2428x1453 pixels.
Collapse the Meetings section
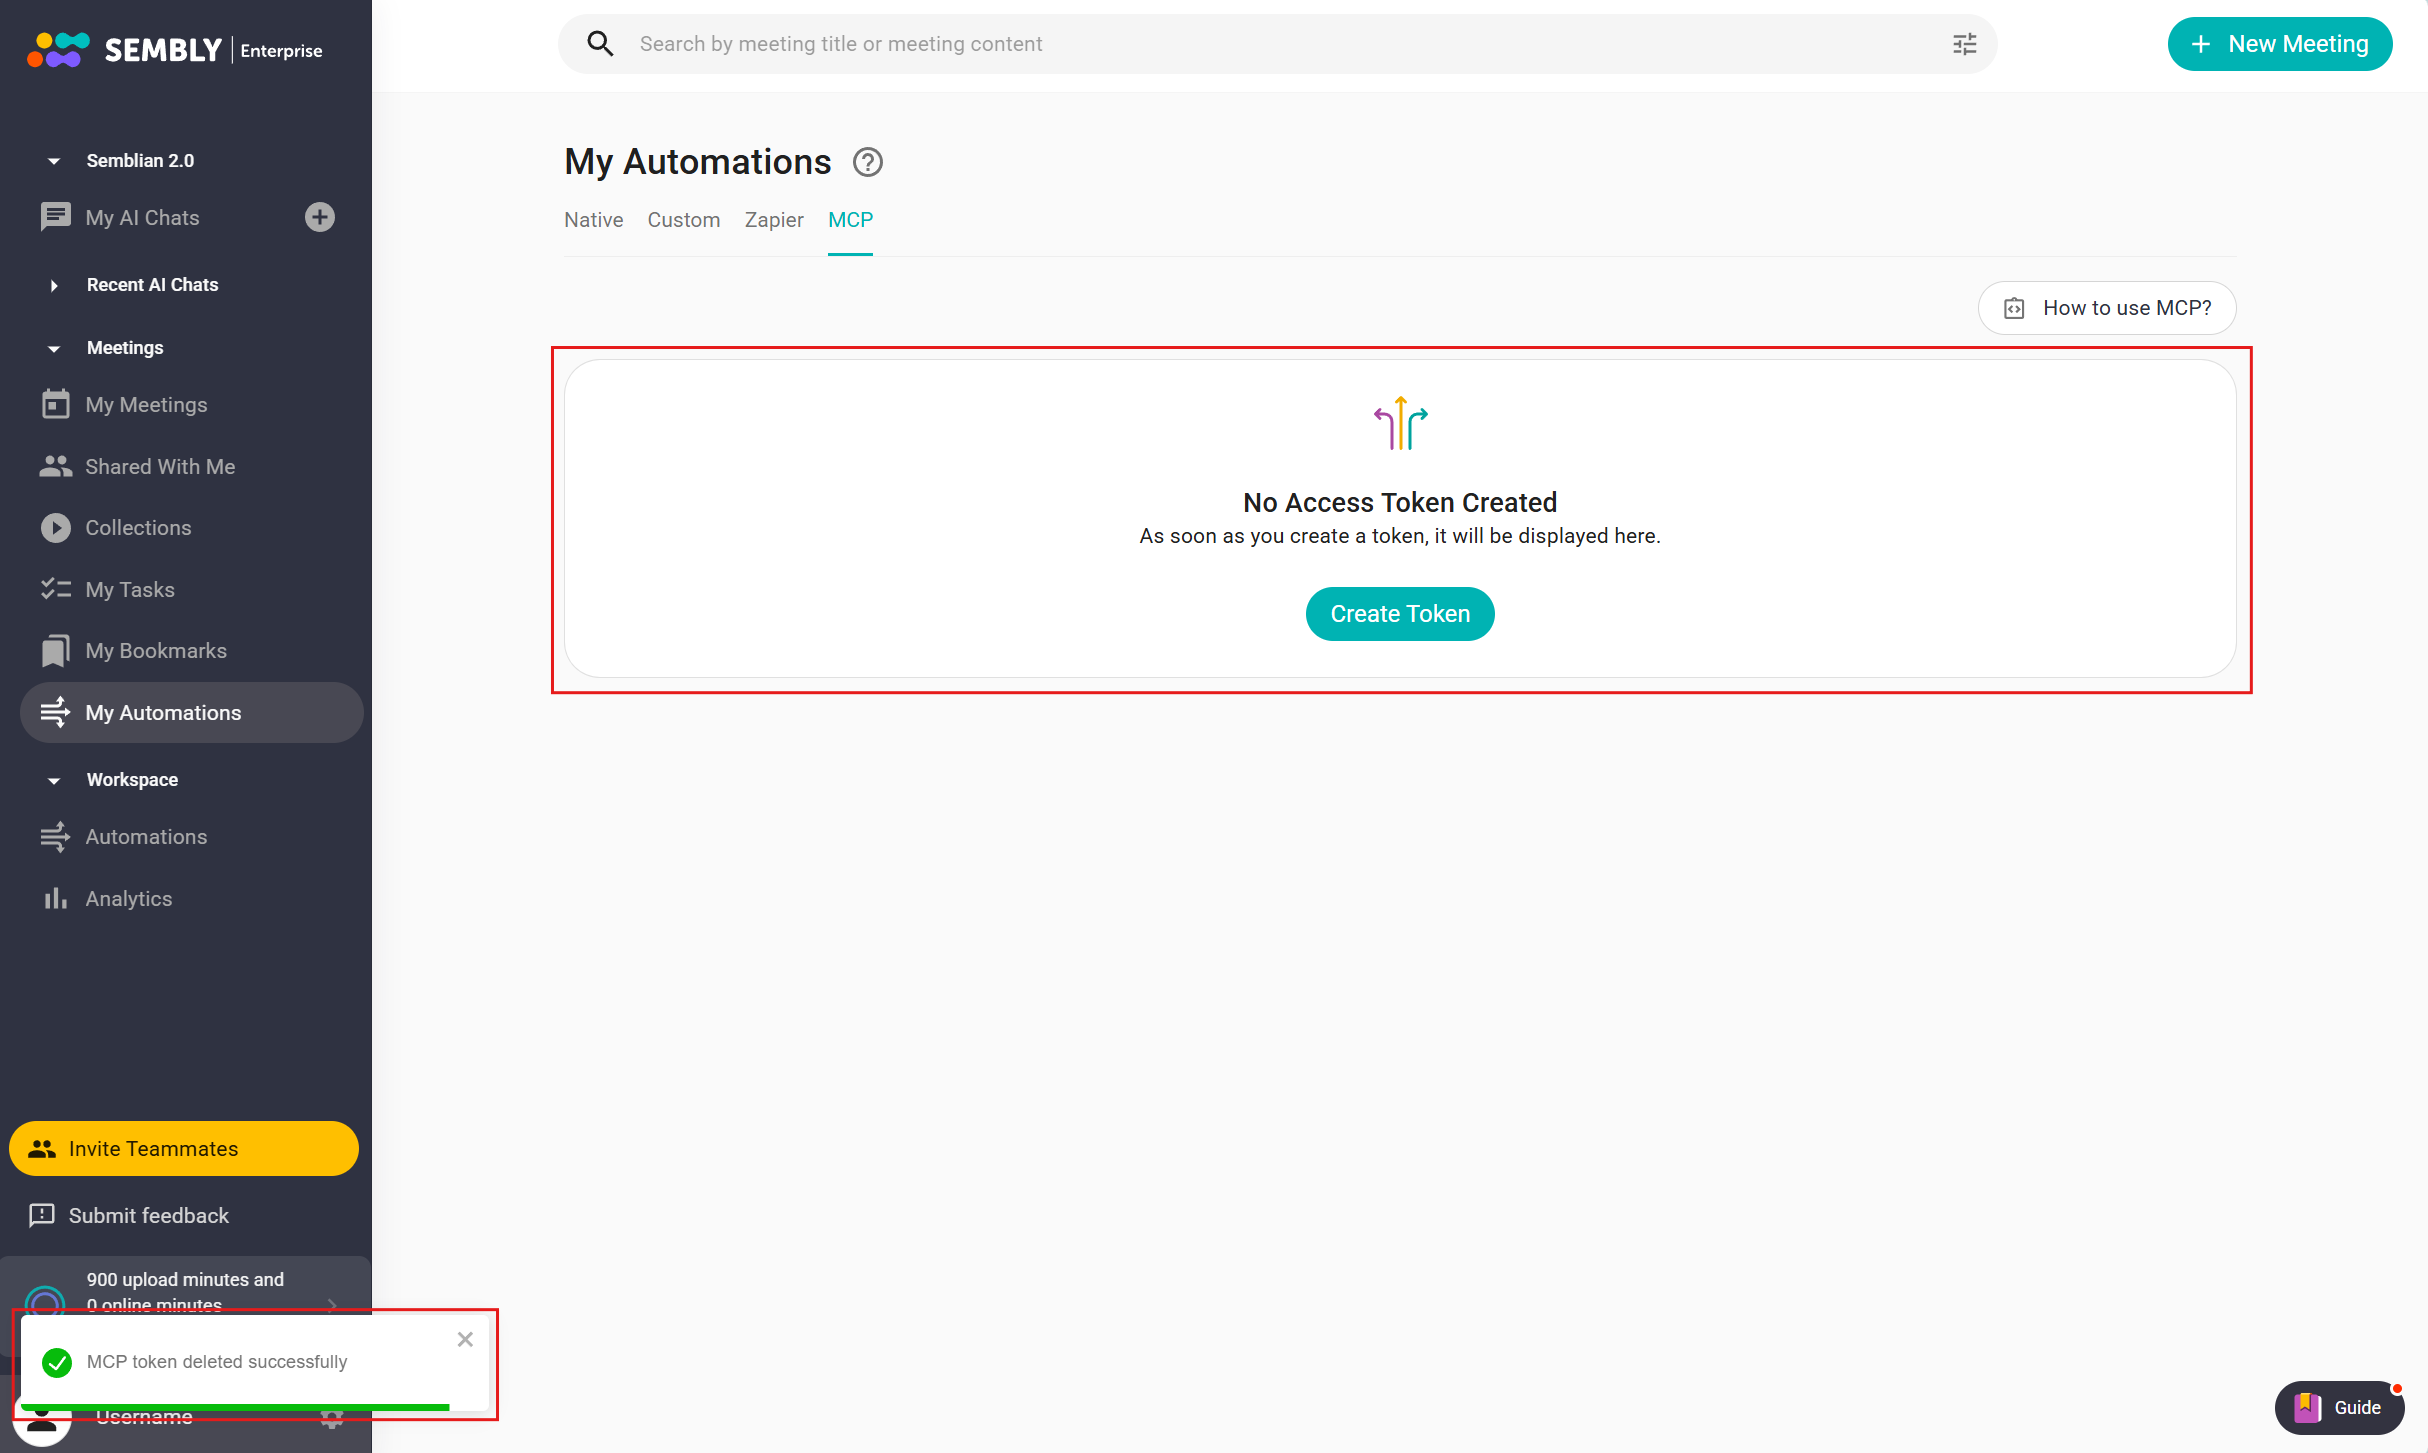click(x=54, y=348)
